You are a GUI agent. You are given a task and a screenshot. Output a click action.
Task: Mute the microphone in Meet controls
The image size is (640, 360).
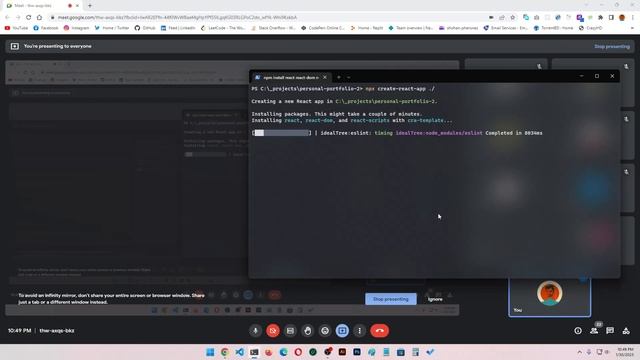click(x=256, y=331)
